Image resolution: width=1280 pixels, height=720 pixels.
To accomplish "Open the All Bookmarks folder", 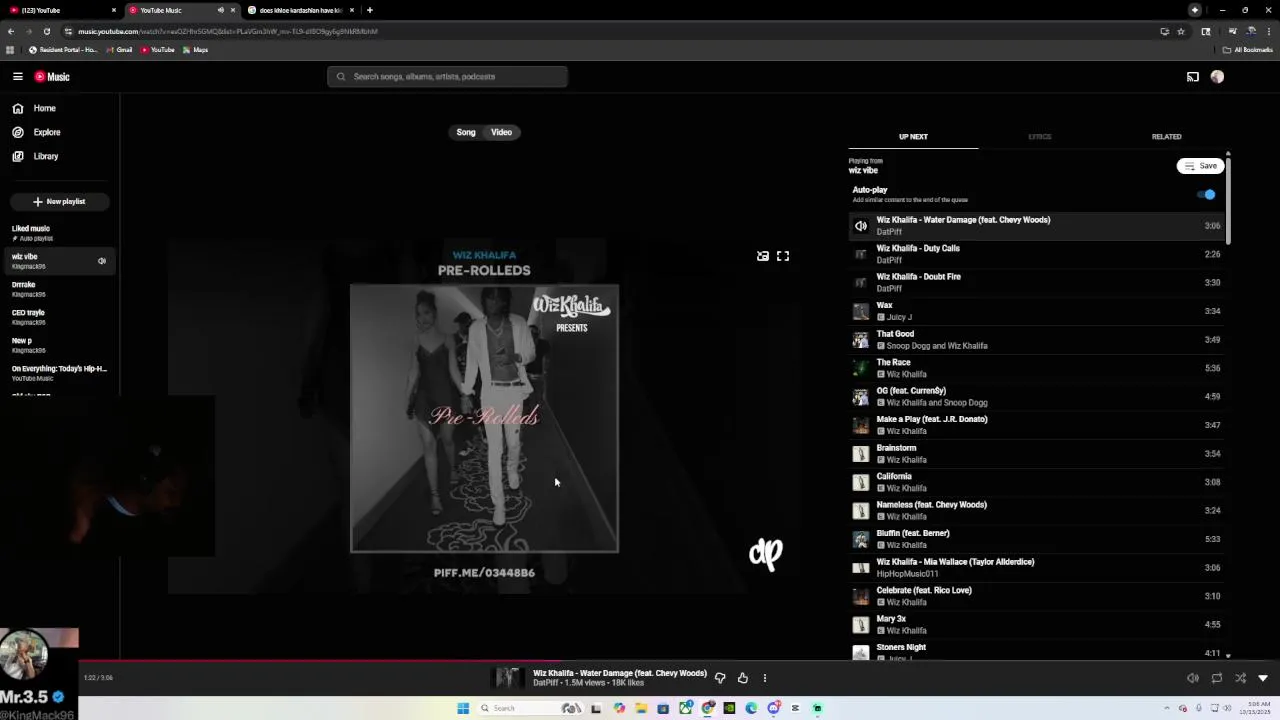I will [x=1247, y=50].
